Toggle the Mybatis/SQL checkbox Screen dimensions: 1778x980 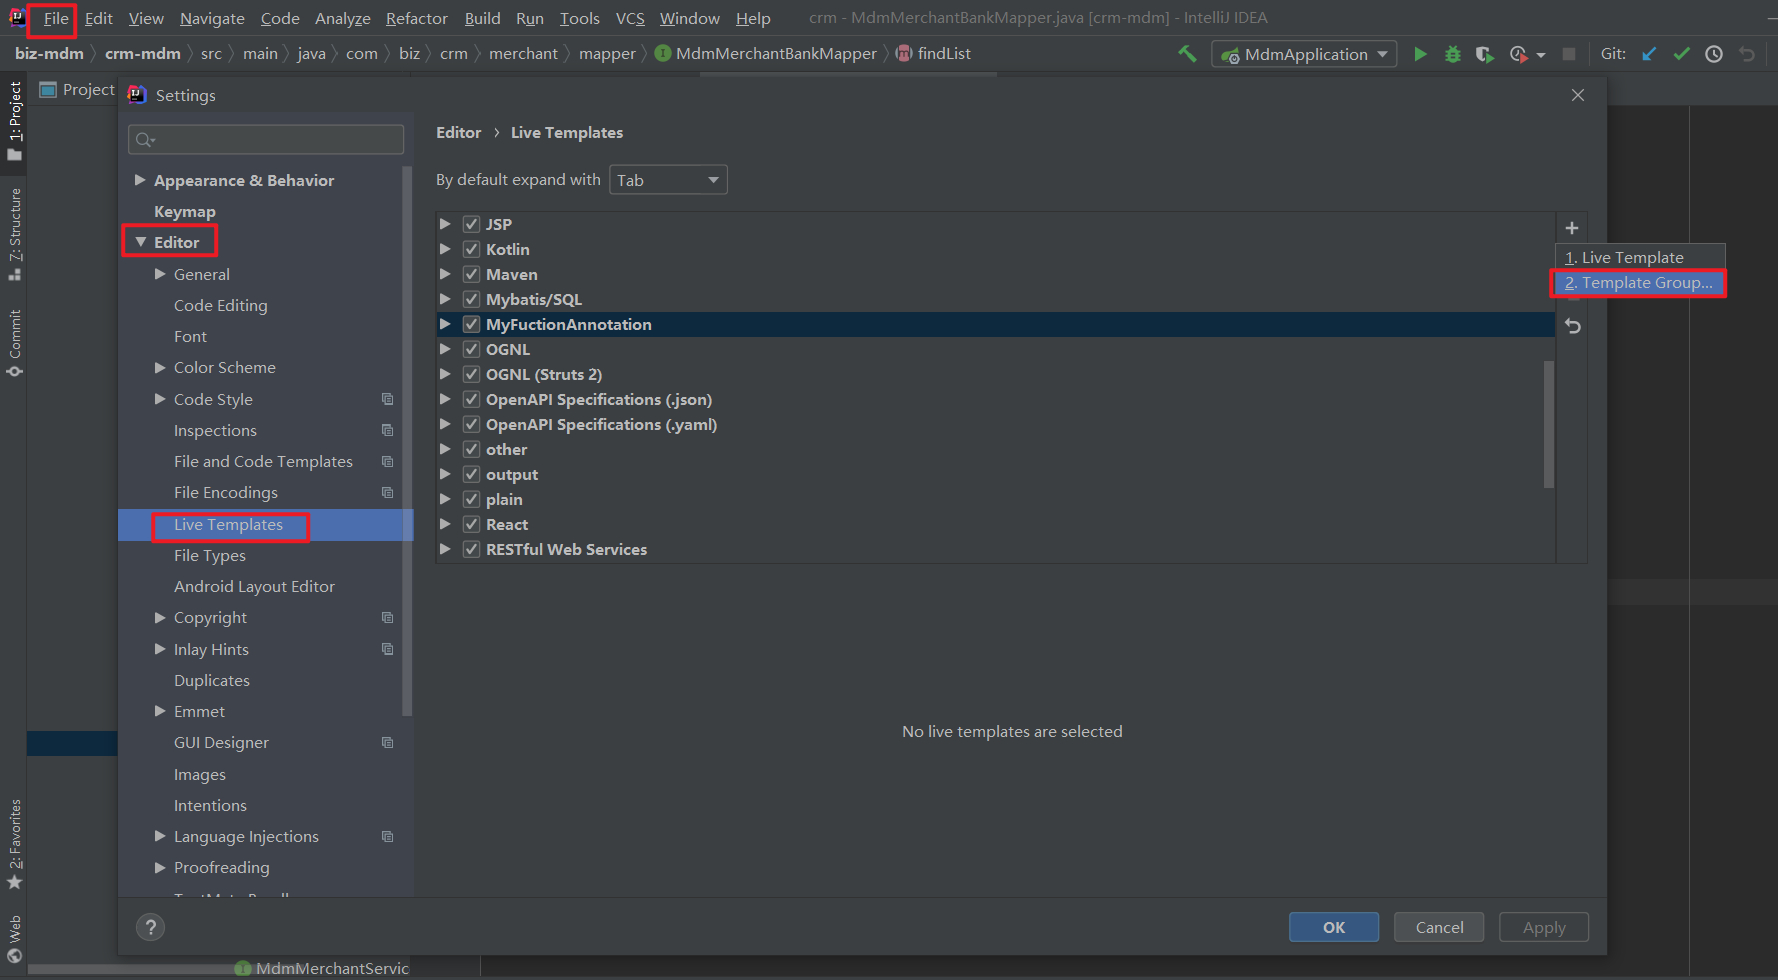(x=471, y=299)
